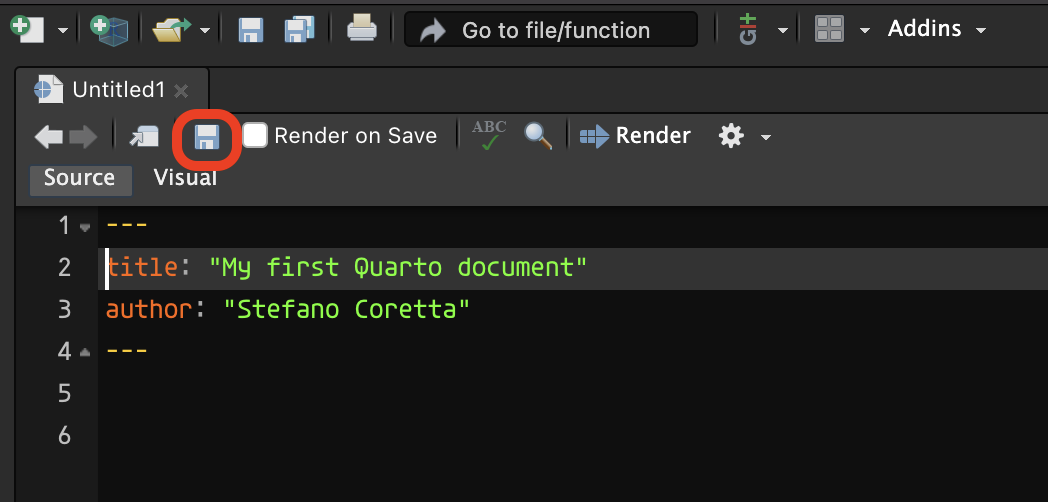Open an existing file via folder icon

(172, 30)
